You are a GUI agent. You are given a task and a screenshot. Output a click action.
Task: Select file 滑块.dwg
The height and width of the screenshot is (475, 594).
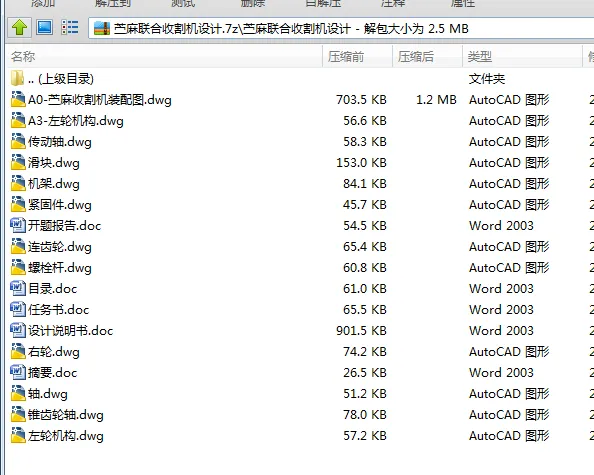[53, 163]
